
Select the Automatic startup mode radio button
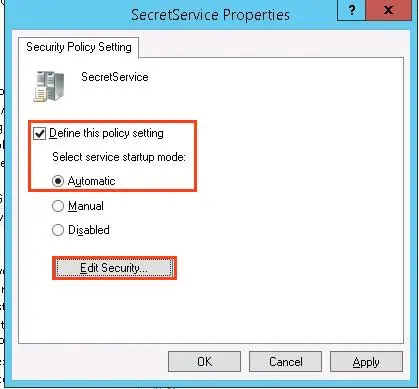[x=58, y=181]
